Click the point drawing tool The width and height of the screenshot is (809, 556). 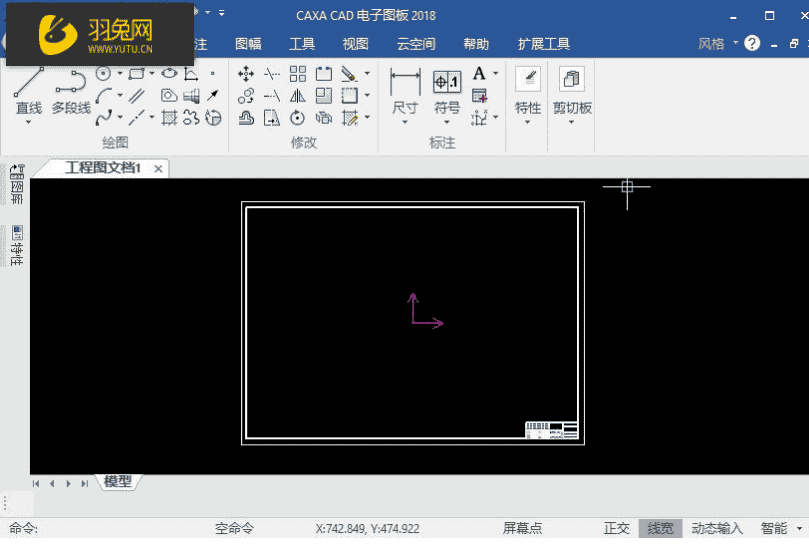point(213,74)
